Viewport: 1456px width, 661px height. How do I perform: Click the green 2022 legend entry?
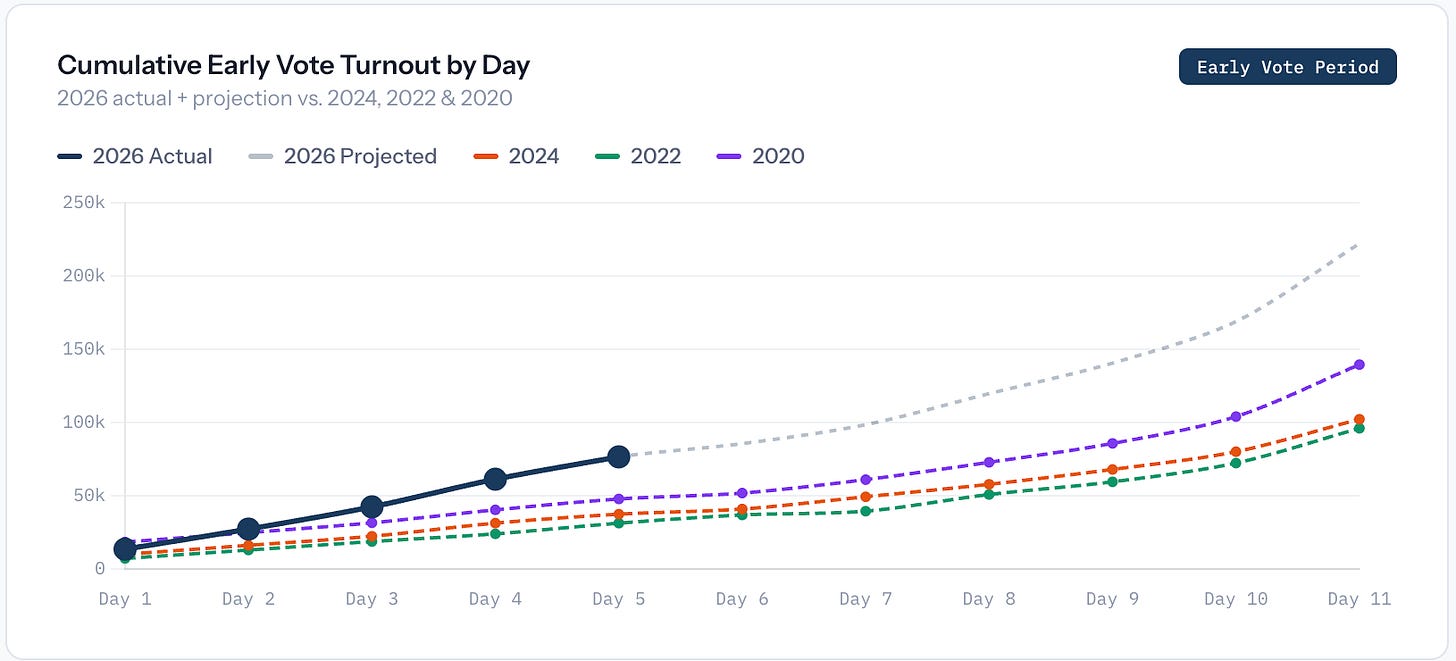click(x=639, y=156)
